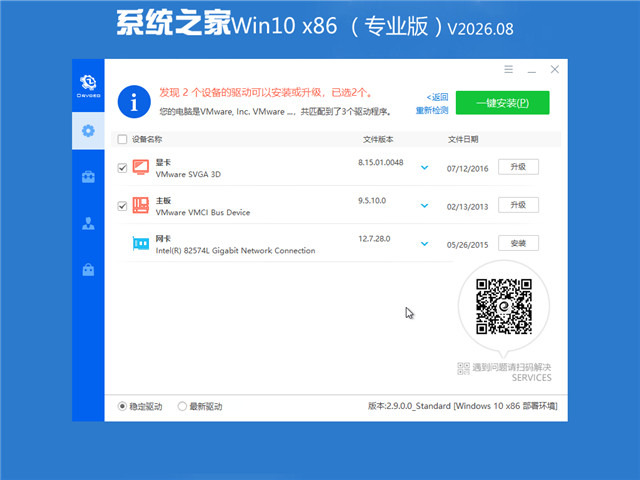The height and width of the screenshot is (480, 640).
Task: Minimize the driver window
Action: tap(531, 70)
